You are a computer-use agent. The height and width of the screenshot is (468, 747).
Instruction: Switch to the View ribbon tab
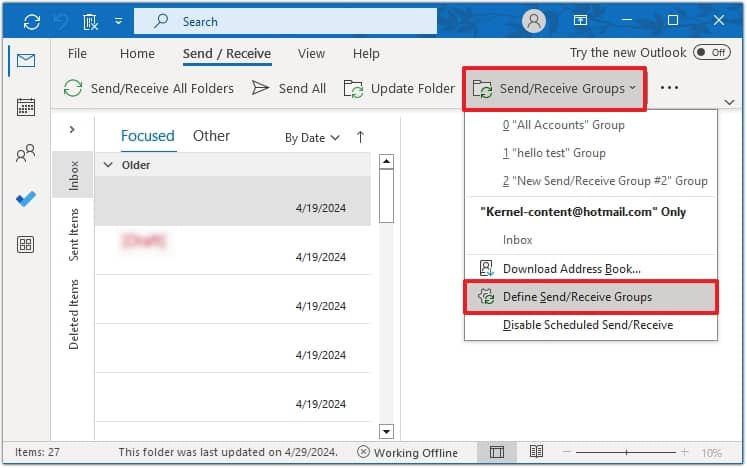click(311, 53)
